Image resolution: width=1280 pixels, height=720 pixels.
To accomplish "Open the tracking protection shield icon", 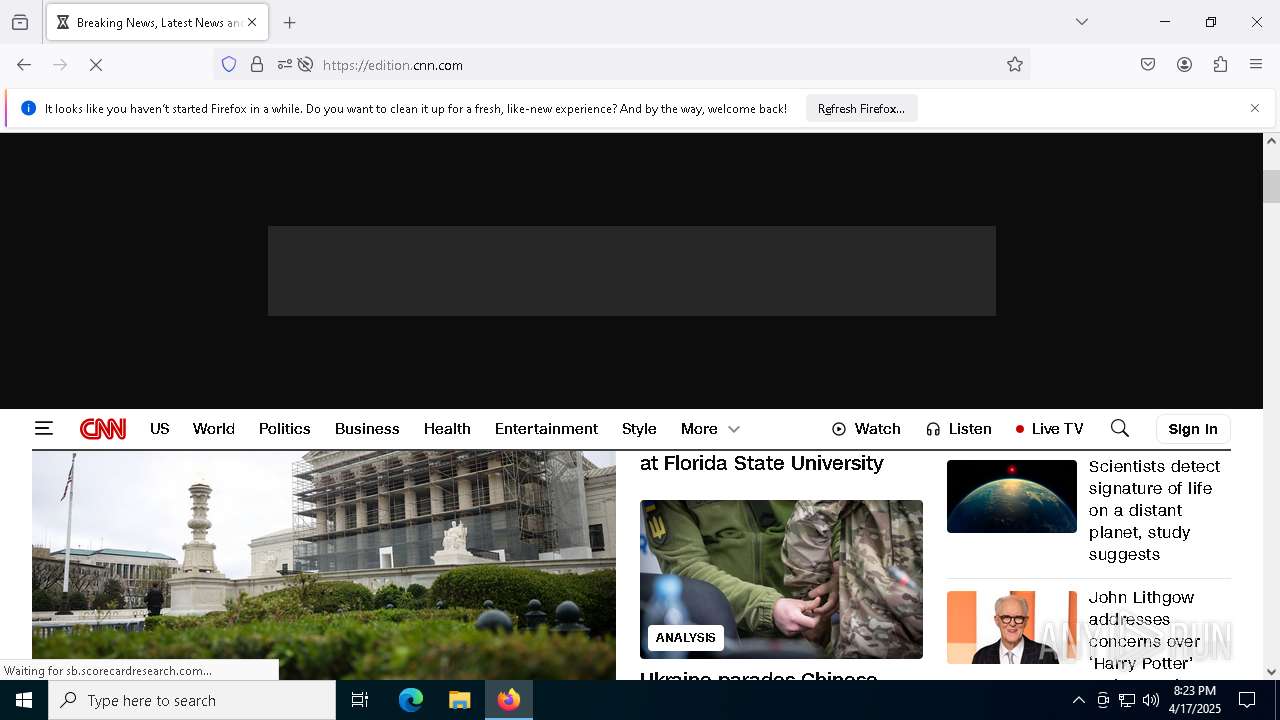I will coord(229,65).
